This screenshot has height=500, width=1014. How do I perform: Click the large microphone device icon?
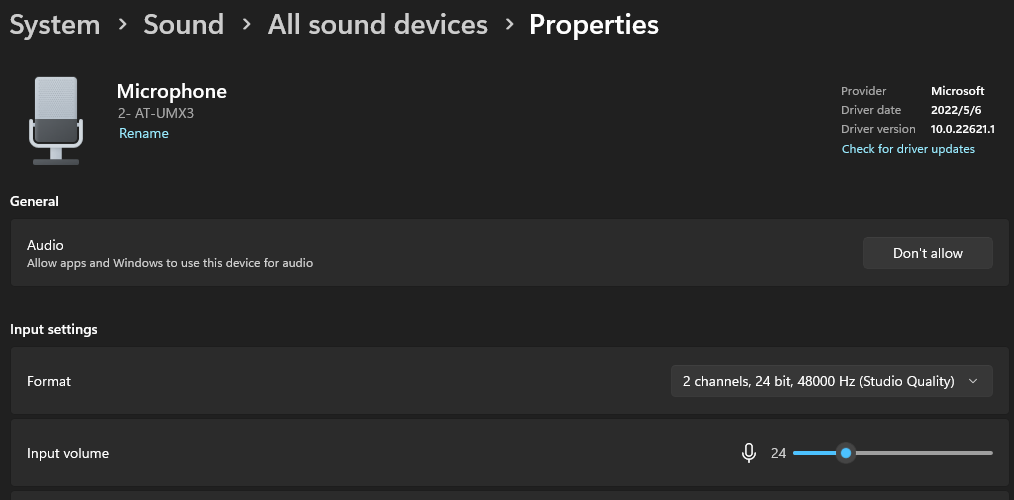tap(56, 121)
